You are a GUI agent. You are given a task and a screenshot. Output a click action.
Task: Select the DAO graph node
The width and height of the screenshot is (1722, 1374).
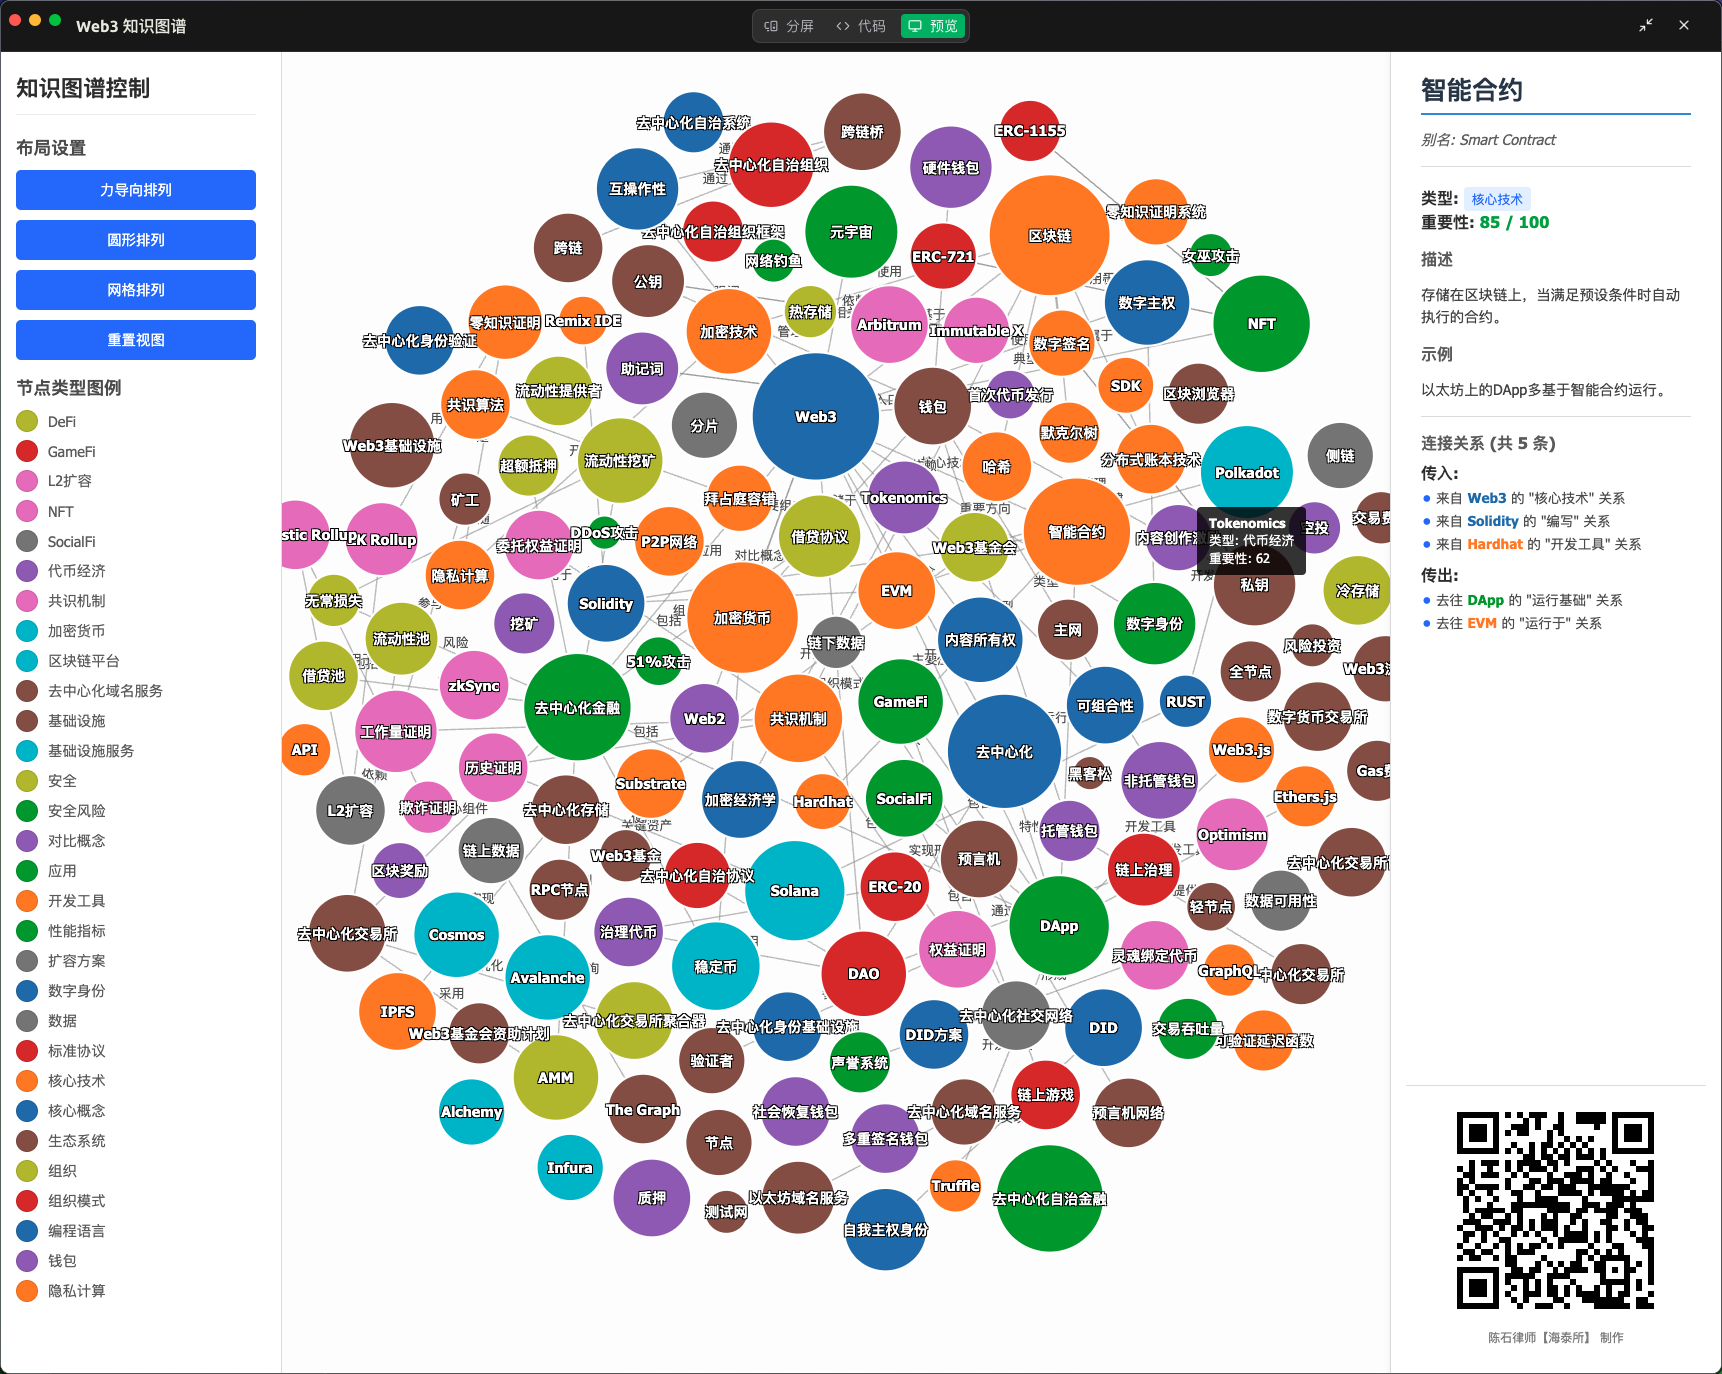tap(864, 974)
